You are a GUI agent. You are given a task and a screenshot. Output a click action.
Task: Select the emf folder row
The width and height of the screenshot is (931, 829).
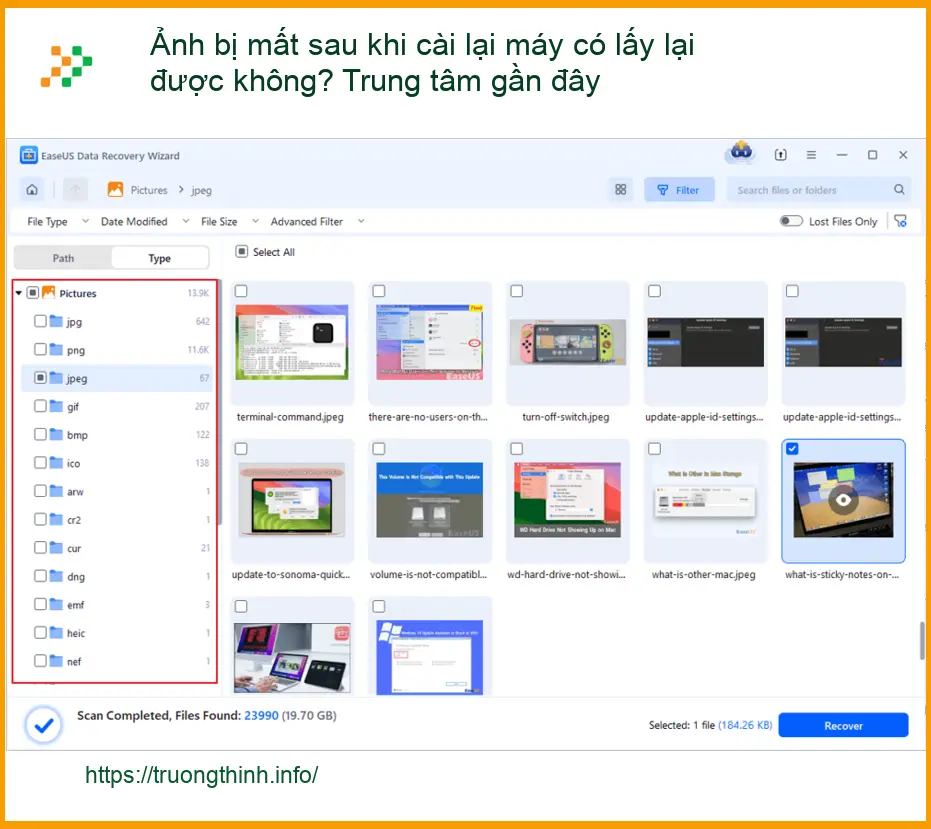pyautogui.click(x=116, y=605)
